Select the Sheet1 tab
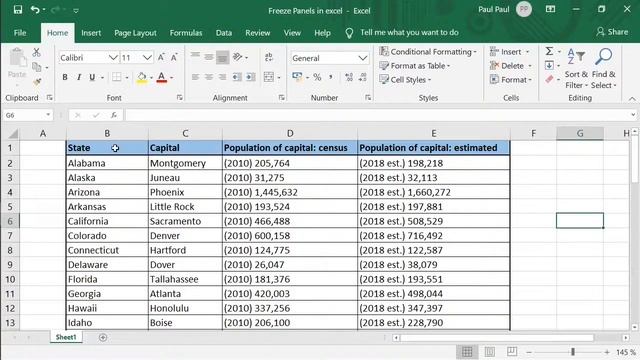Image resolution: width=640 pixels, height=360 pixels. tap(66, 337)
